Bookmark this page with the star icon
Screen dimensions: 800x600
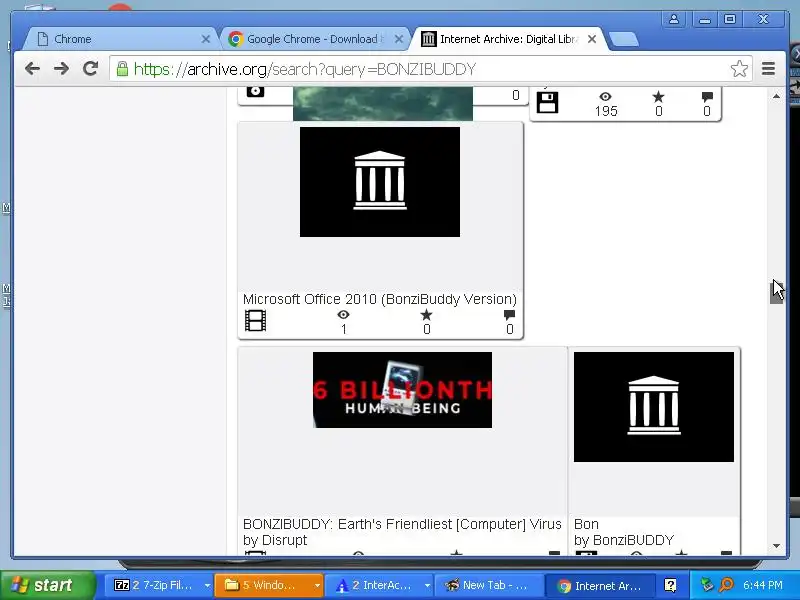739,68
